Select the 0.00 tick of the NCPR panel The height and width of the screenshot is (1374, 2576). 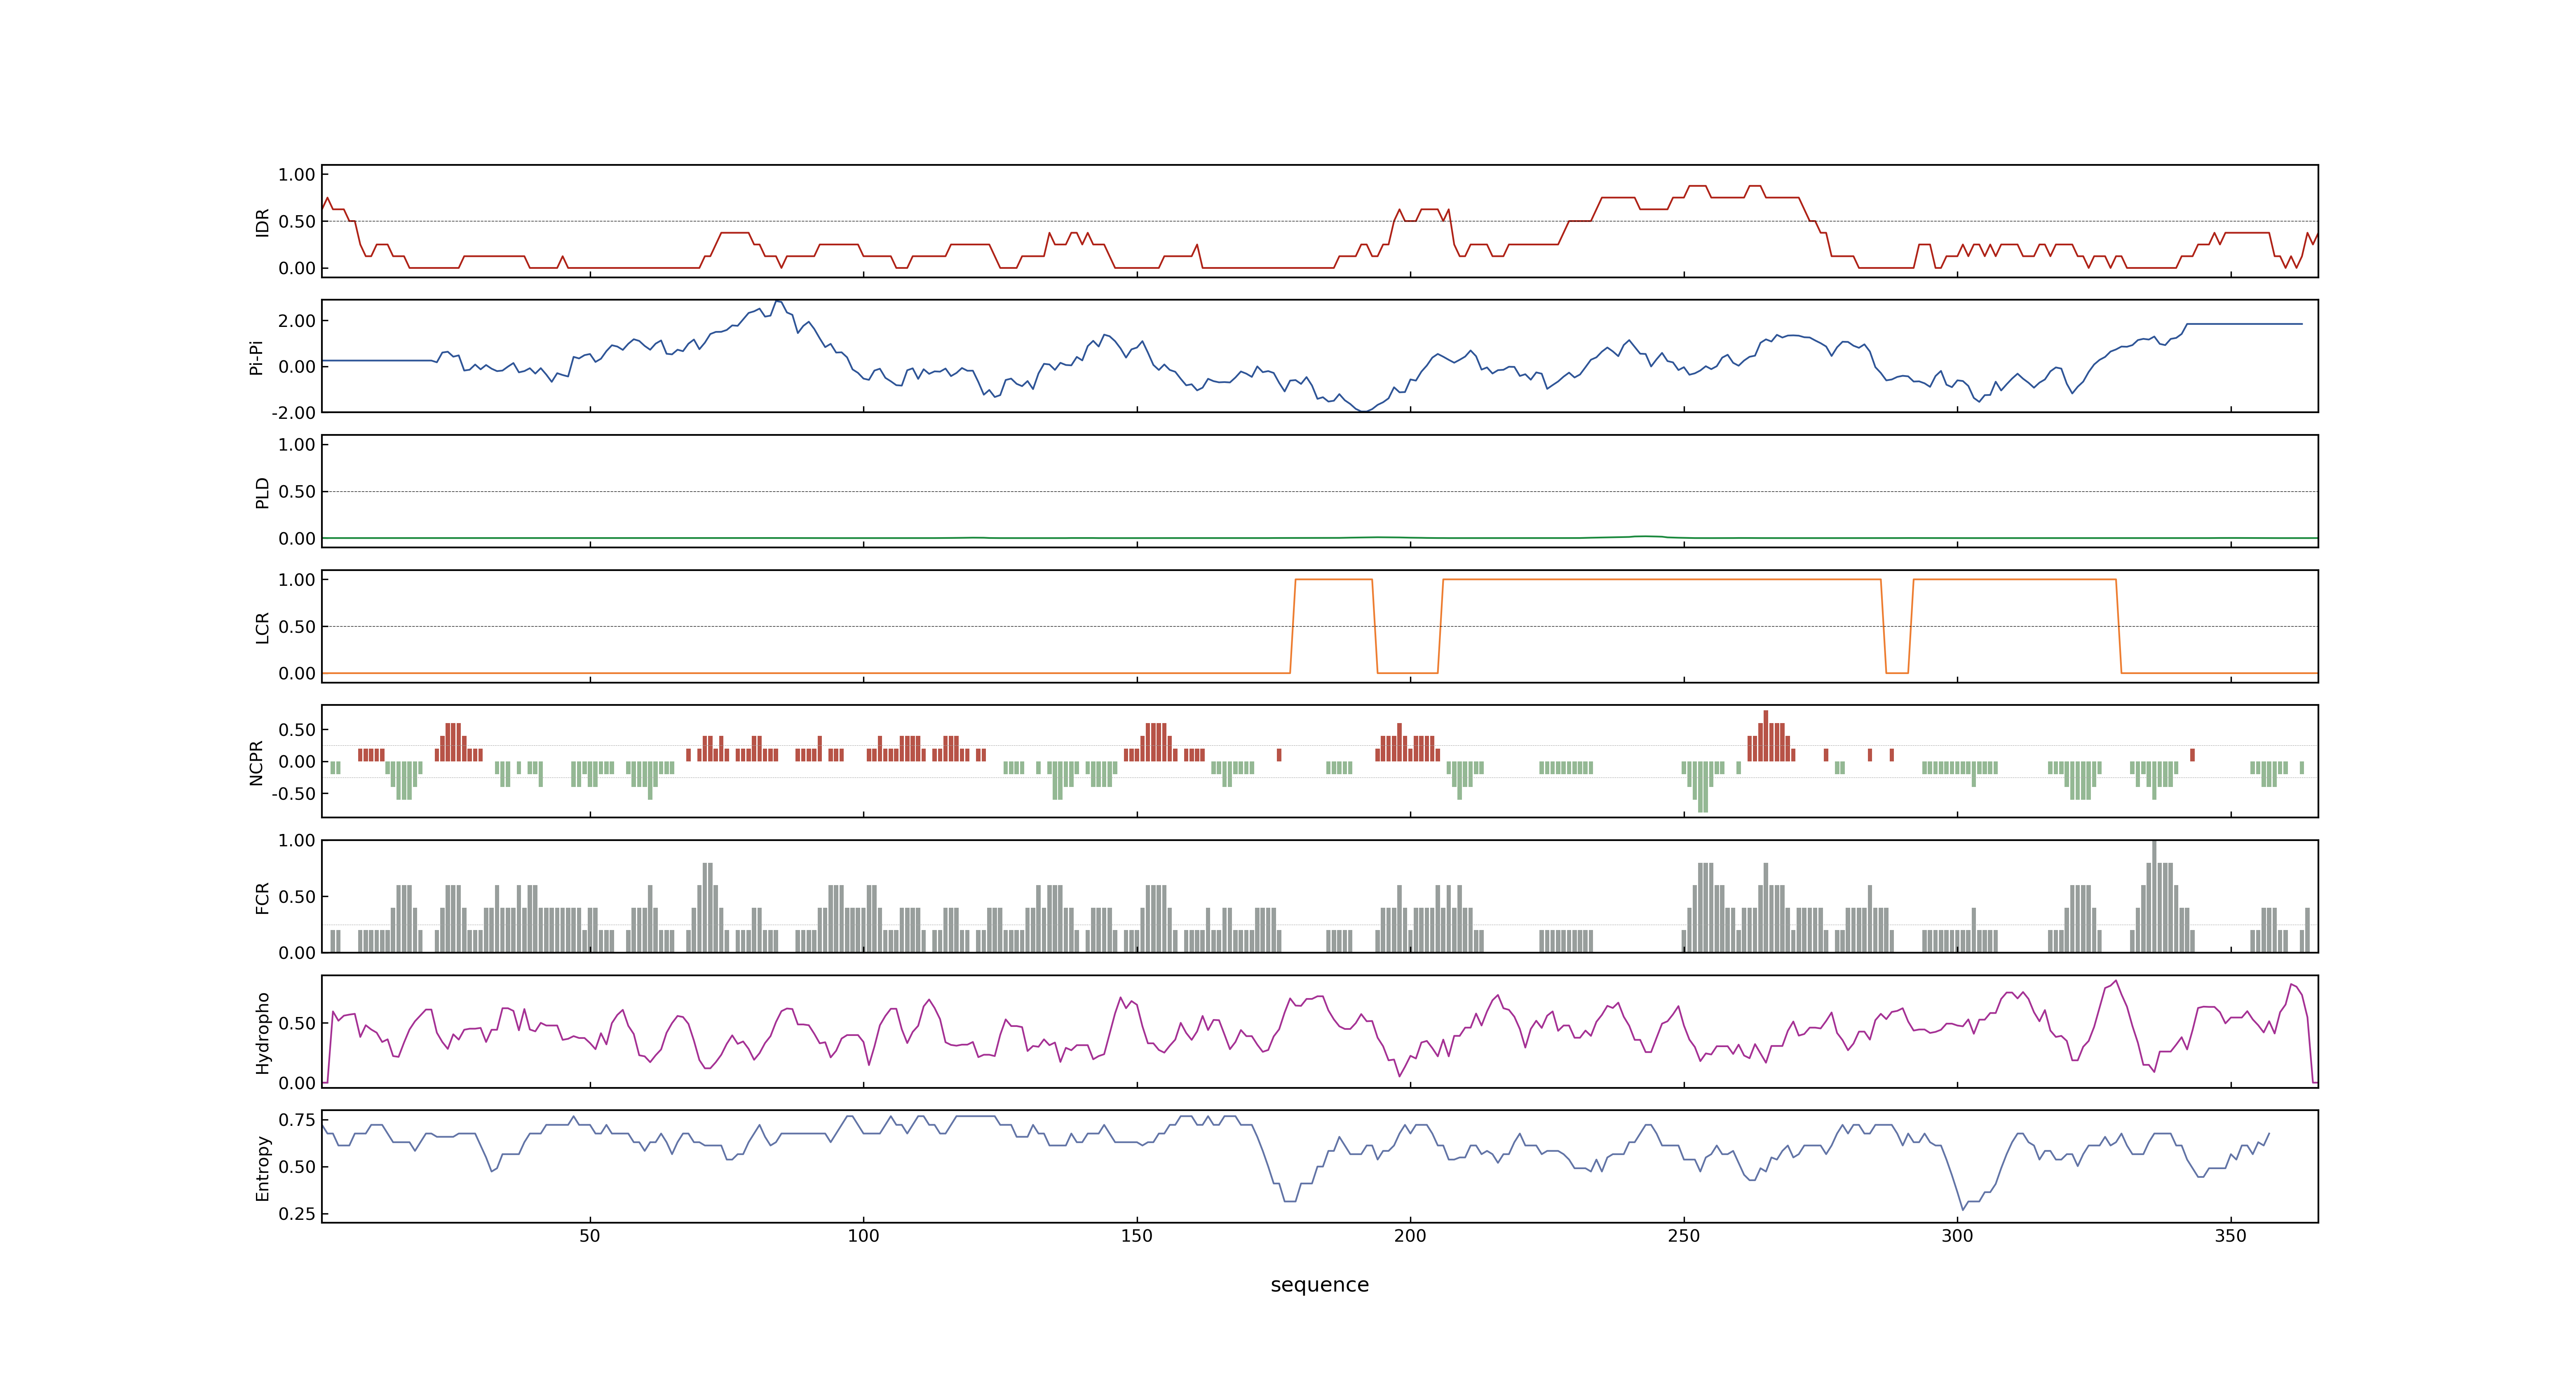click(x=297, y=762)
